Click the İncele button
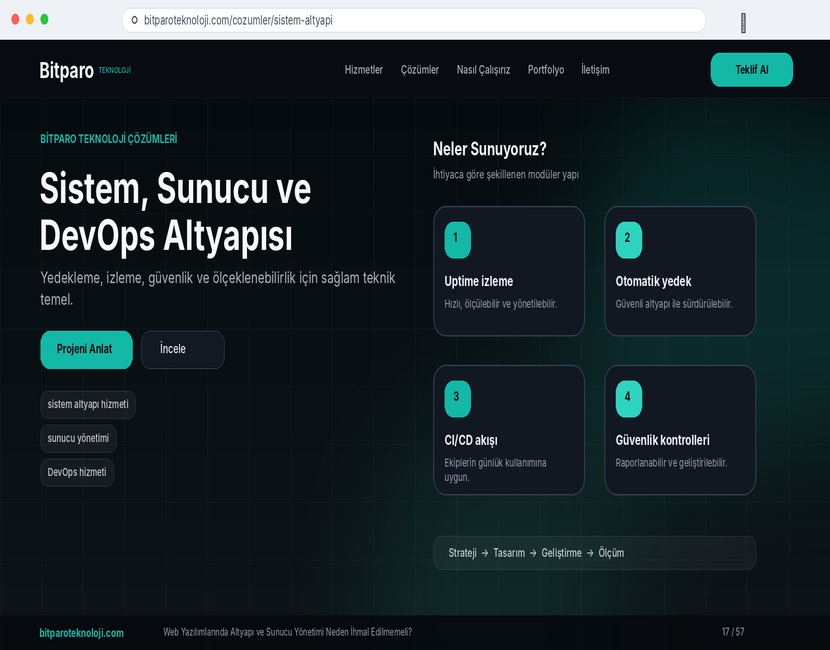Image resolution: width=830 pixels, height=650 pixels. point(183,349)
